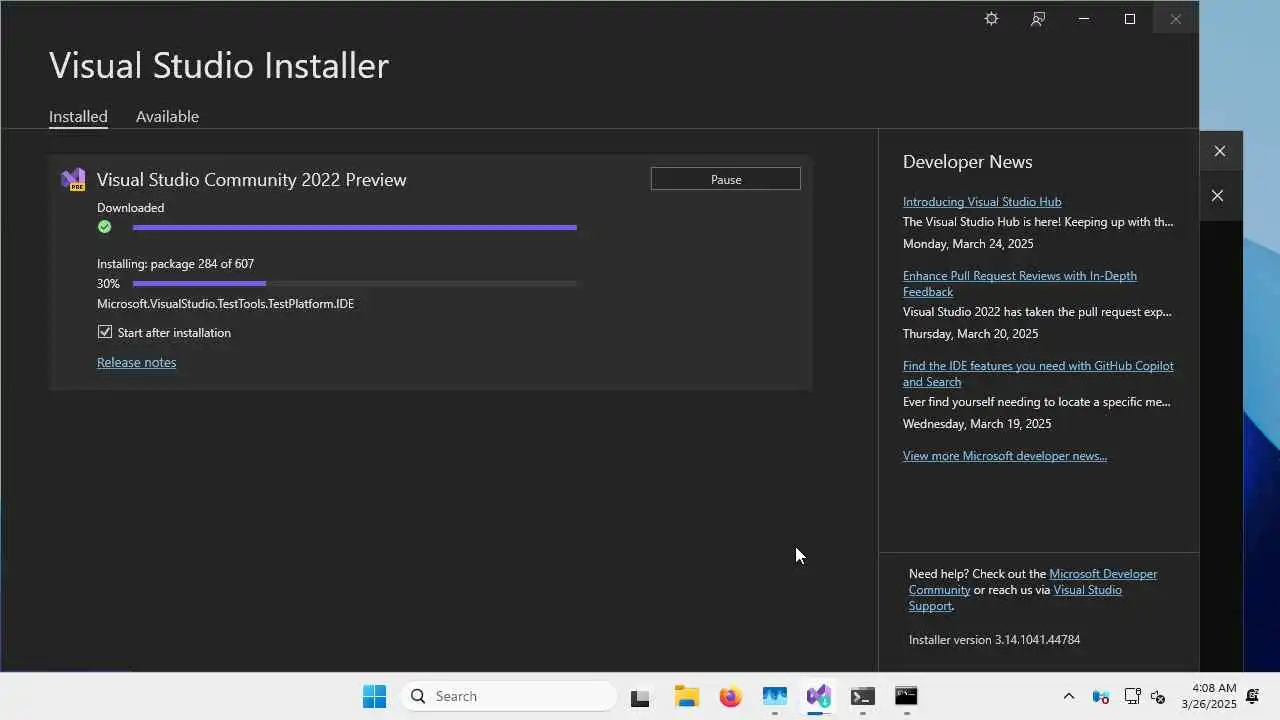Click the Developer News heading
Screen dimensions: 1280x720
pos(967,161)
